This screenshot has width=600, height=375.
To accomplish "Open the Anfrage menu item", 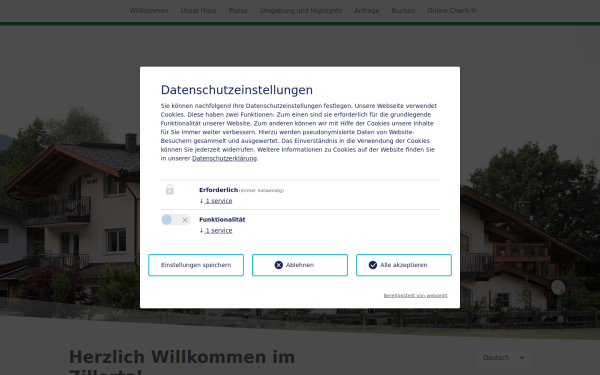I will point(367,11).
